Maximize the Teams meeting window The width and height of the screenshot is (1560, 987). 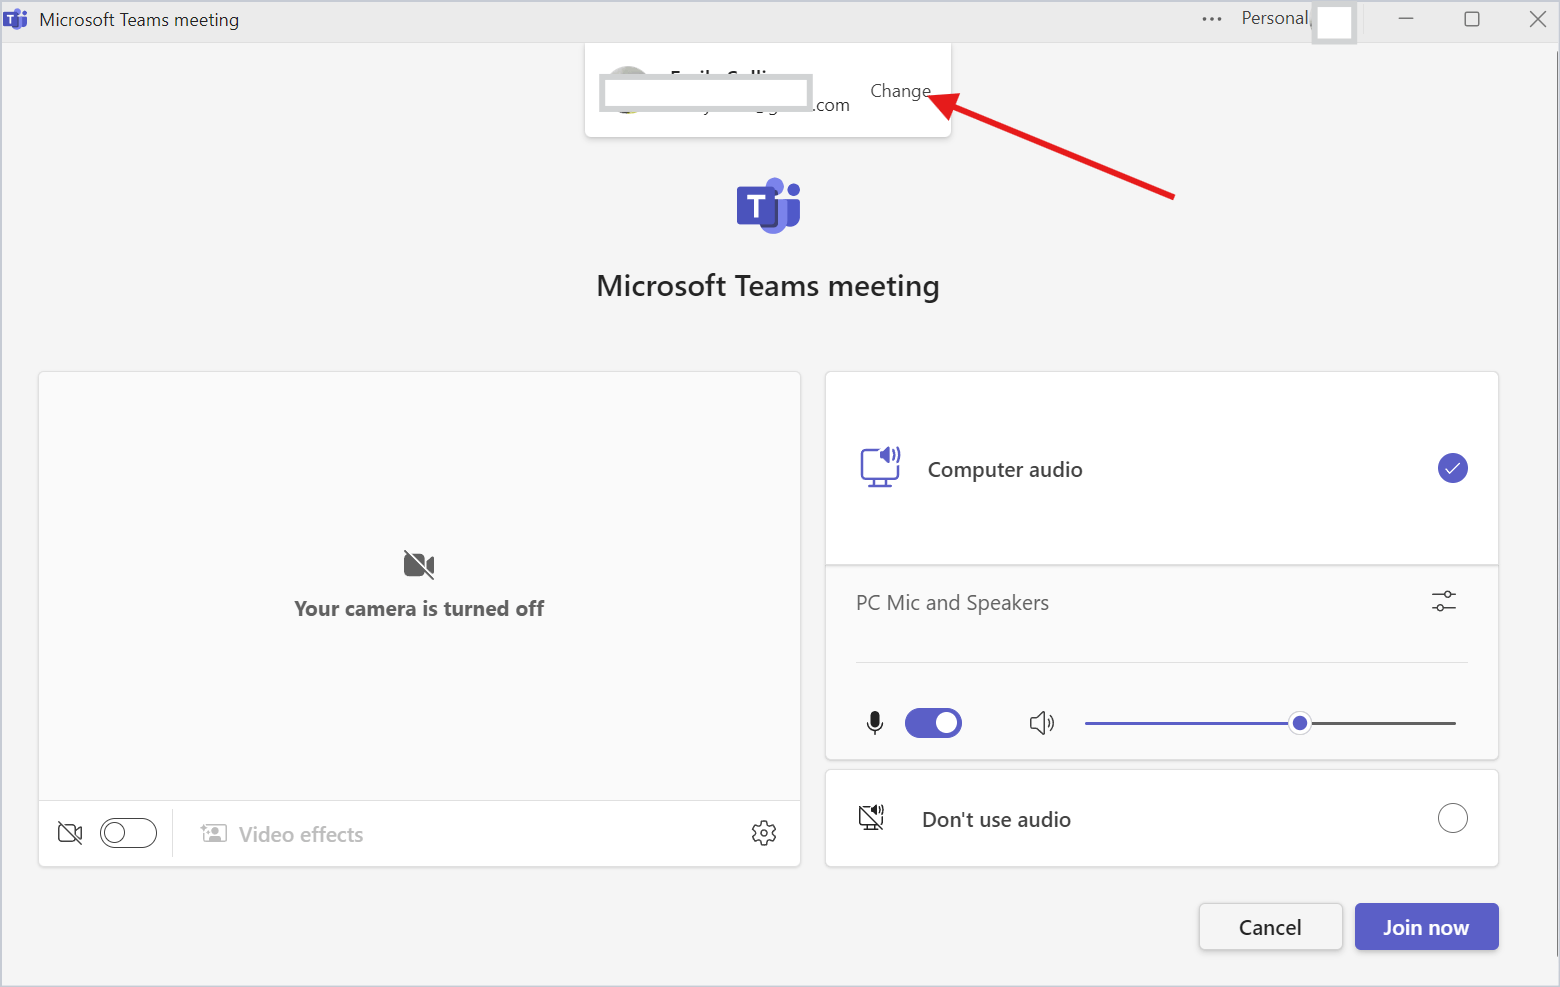click(x=1472, y=19)
